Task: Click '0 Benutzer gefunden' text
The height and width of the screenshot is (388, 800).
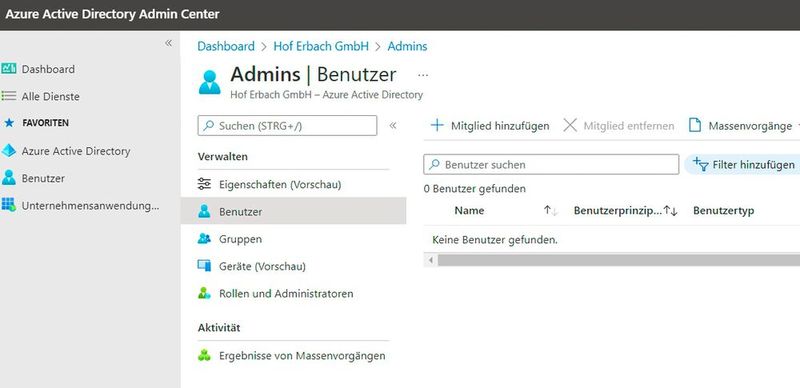Action: tap(474, 188)
